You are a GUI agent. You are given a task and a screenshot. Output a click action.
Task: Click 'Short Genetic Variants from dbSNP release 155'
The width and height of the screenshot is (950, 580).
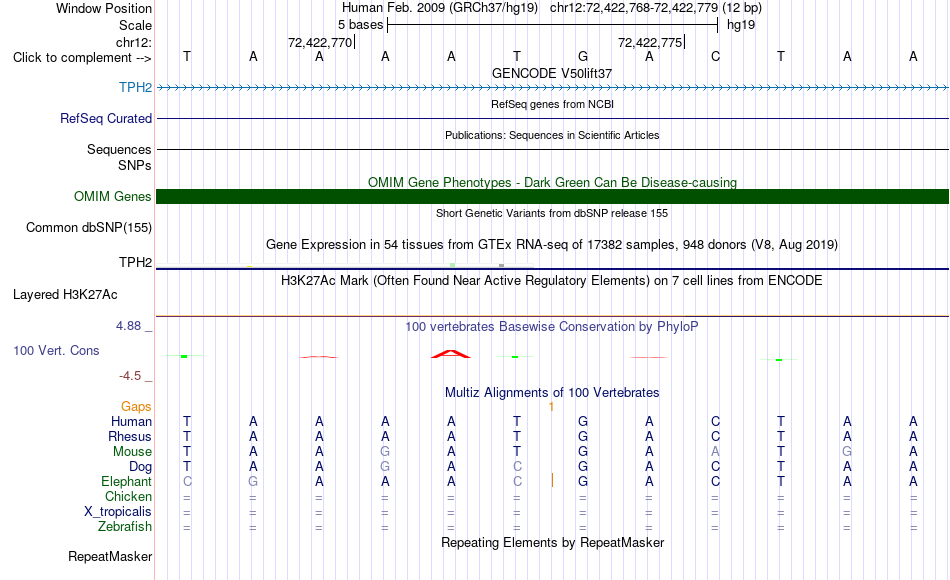pos(552,213)
